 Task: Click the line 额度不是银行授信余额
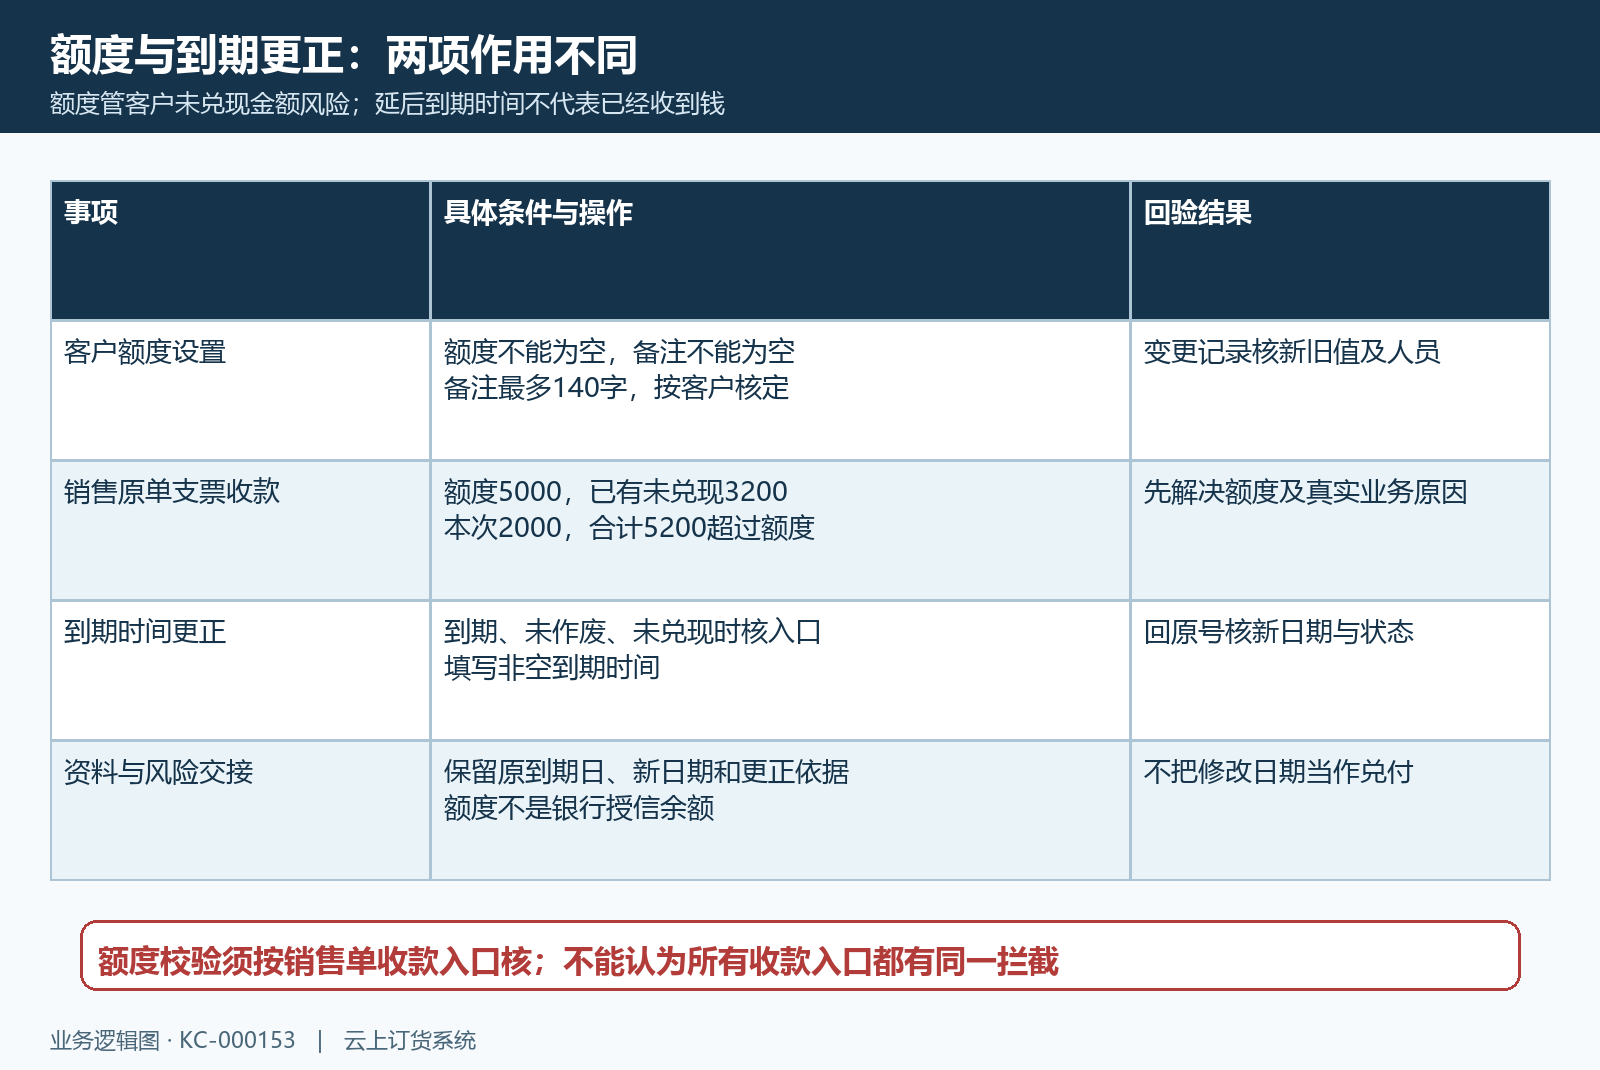click(579, 808)
